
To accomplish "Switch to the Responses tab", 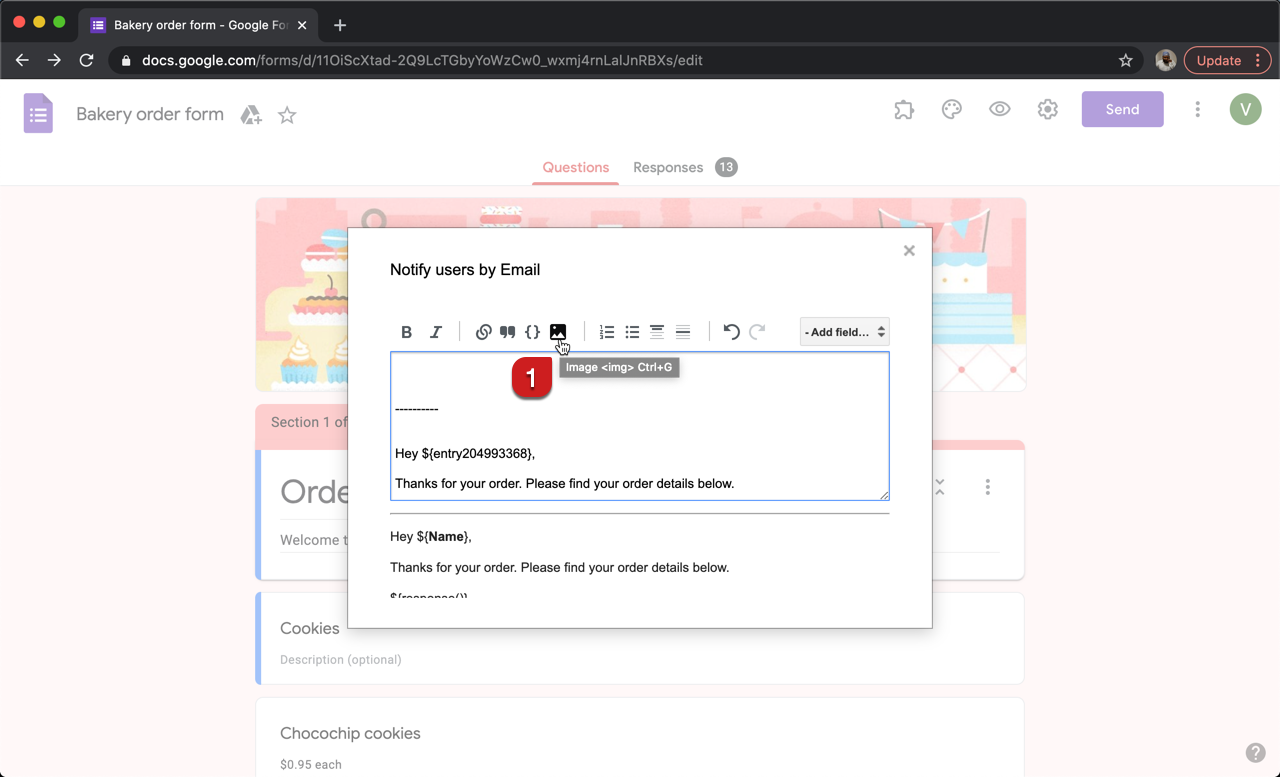I will (668, 167).
